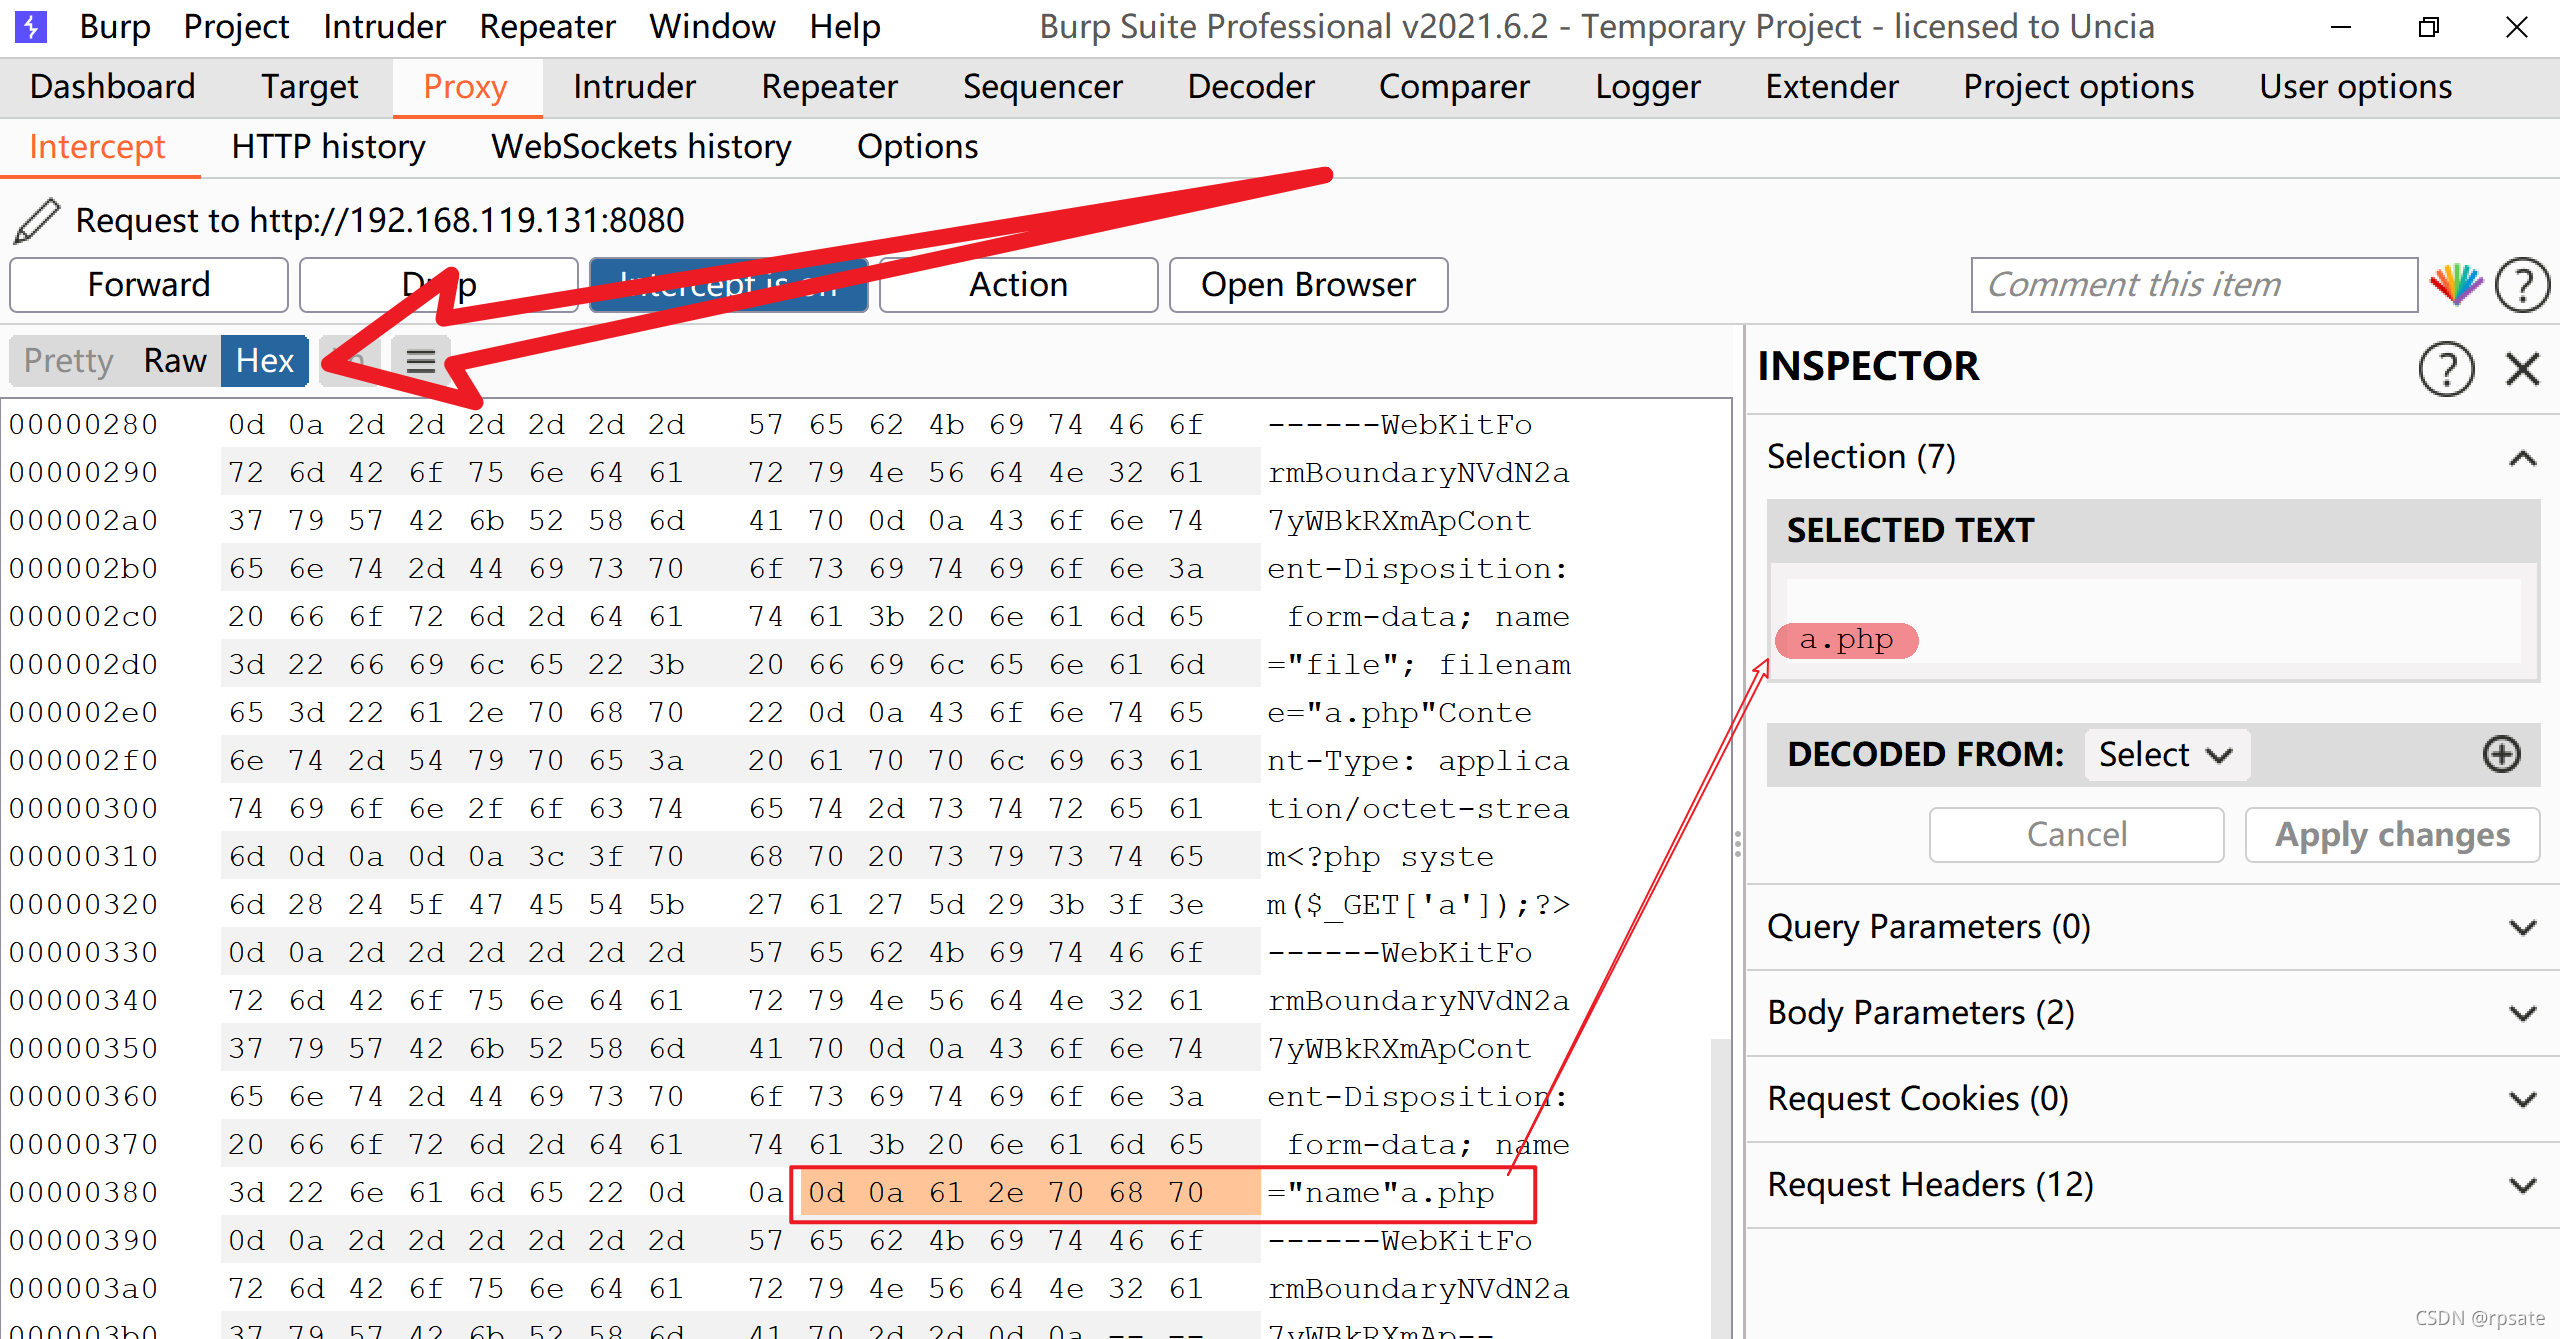Click Apply changes in Inspector

pyautogui.click(x=2393, y=835)
